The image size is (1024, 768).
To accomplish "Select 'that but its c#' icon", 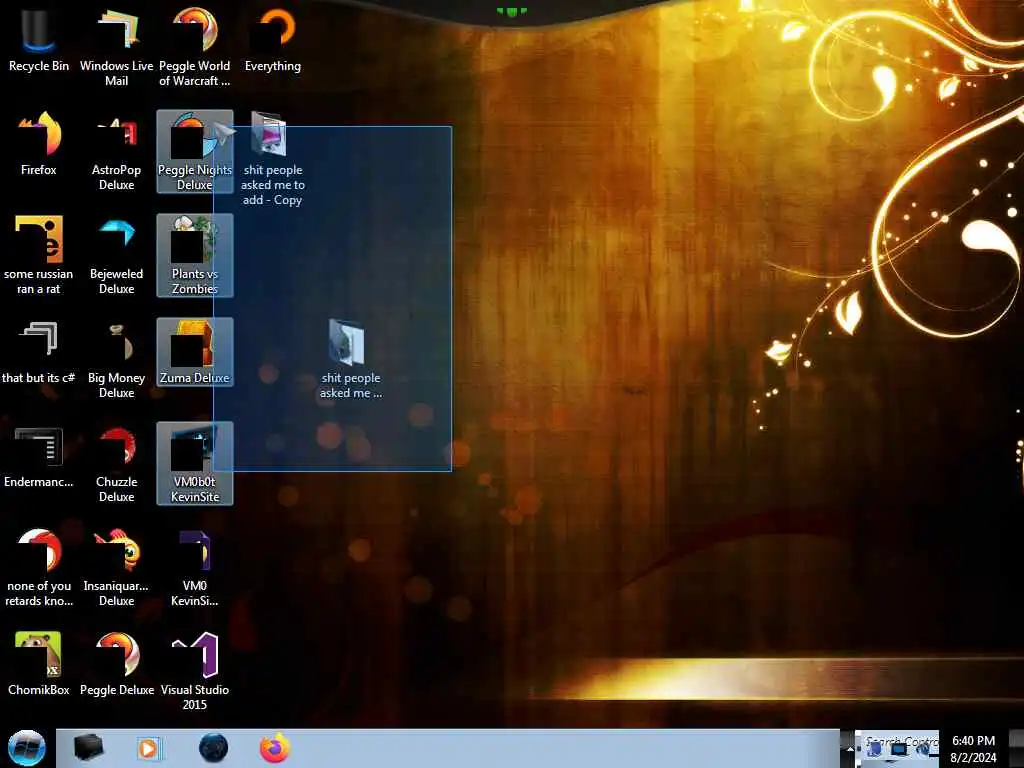I will [x=39, y=353].
